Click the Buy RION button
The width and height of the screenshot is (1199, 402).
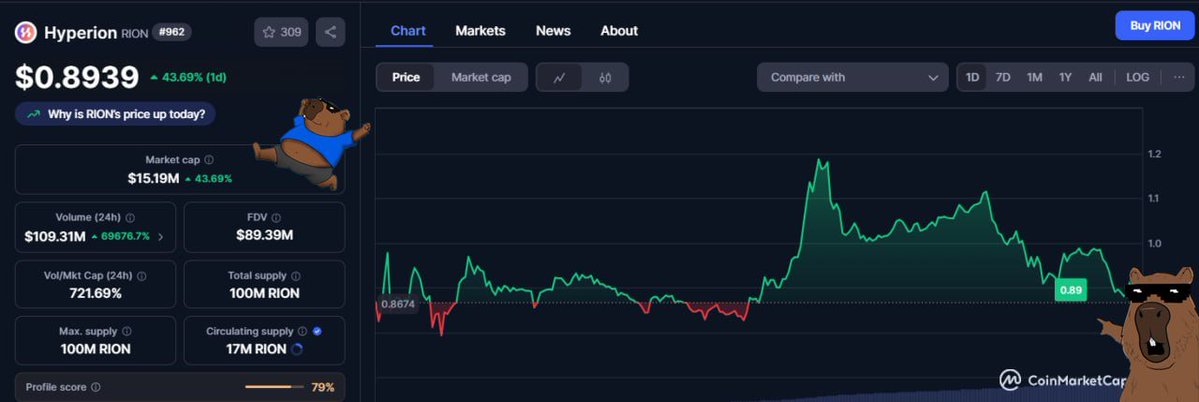(x=1155, y=25)
